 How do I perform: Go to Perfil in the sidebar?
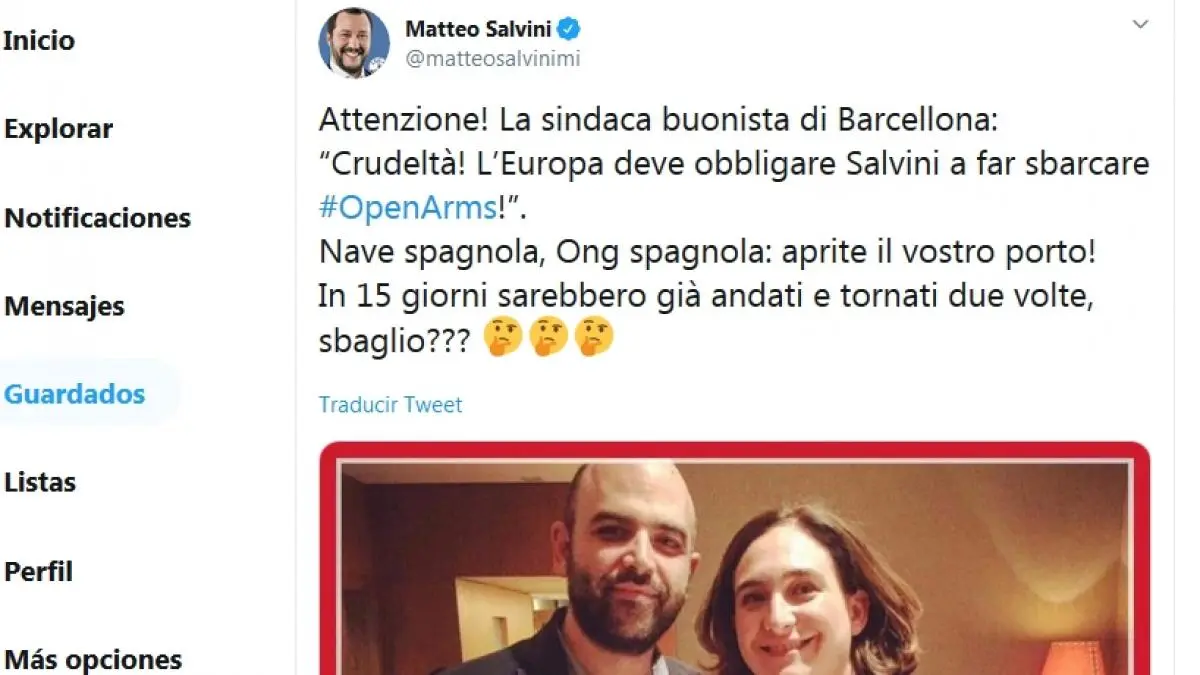click(x=39, y=571)
